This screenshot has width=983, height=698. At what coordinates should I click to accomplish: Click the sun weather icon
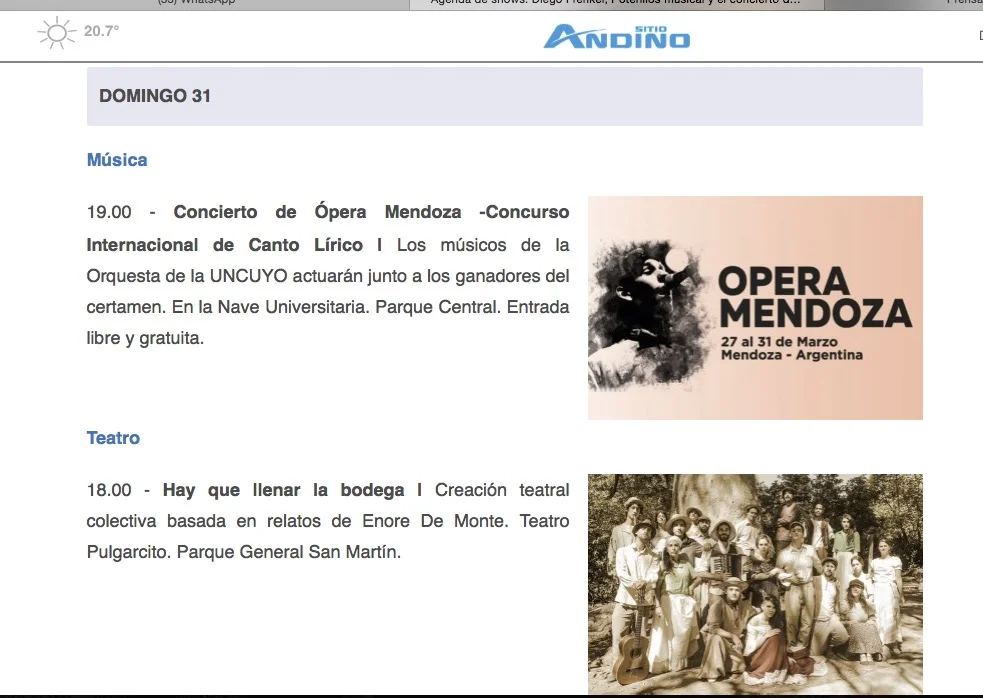[x=56, y=33]
